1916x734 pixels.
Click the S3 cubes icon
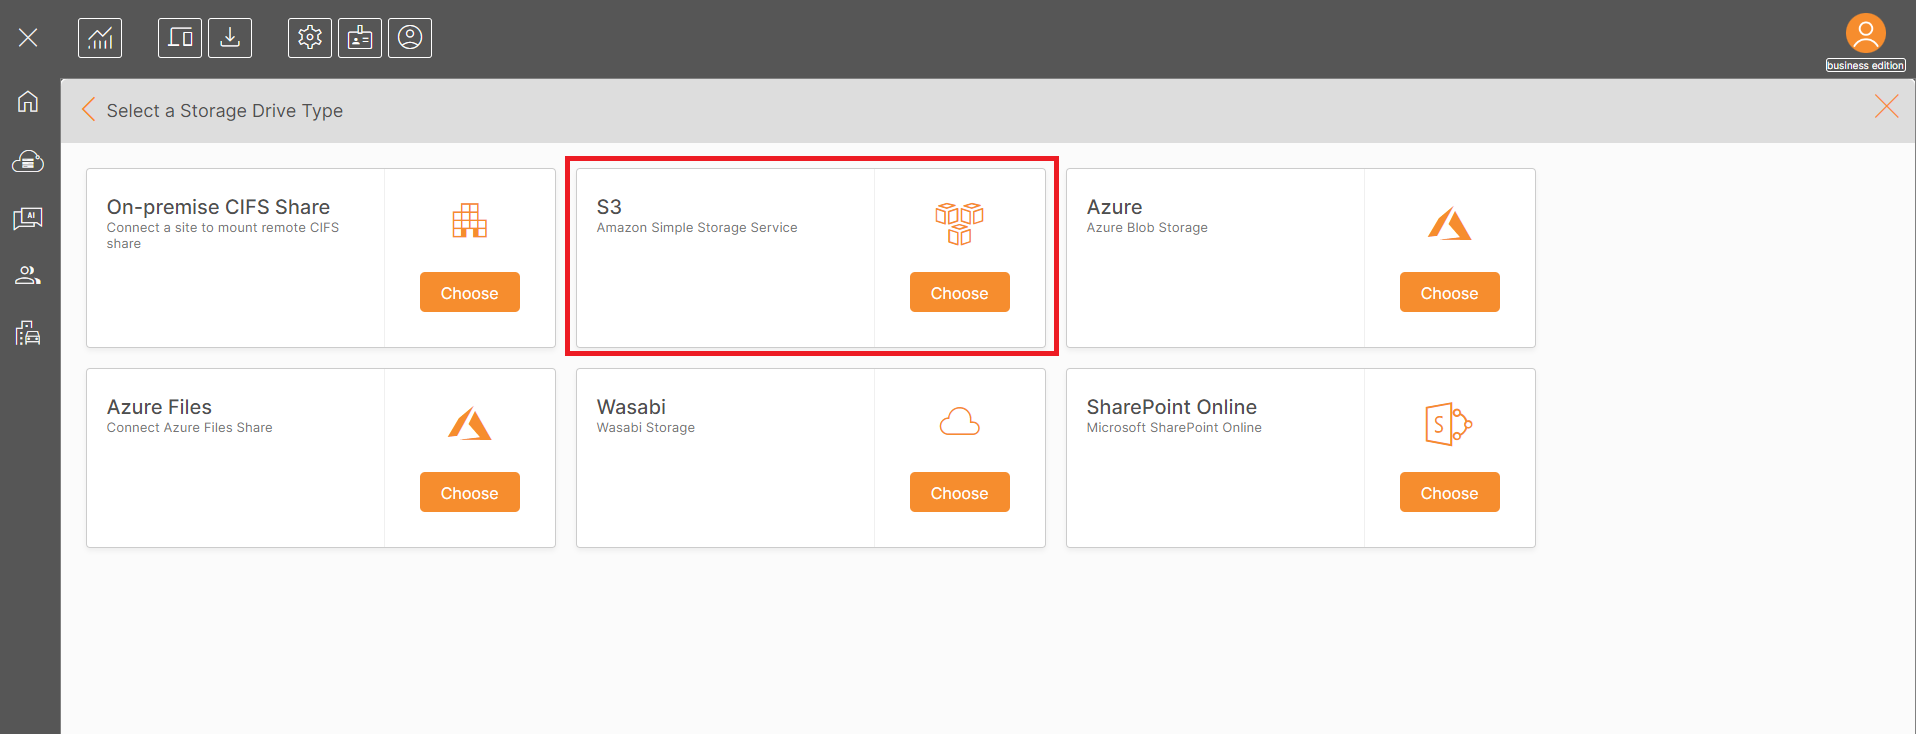(959, 224)
